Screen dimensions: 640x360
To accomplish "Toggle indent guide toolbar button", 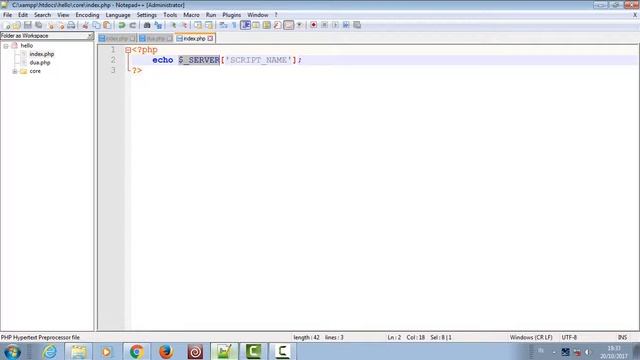I will (245, 25).
